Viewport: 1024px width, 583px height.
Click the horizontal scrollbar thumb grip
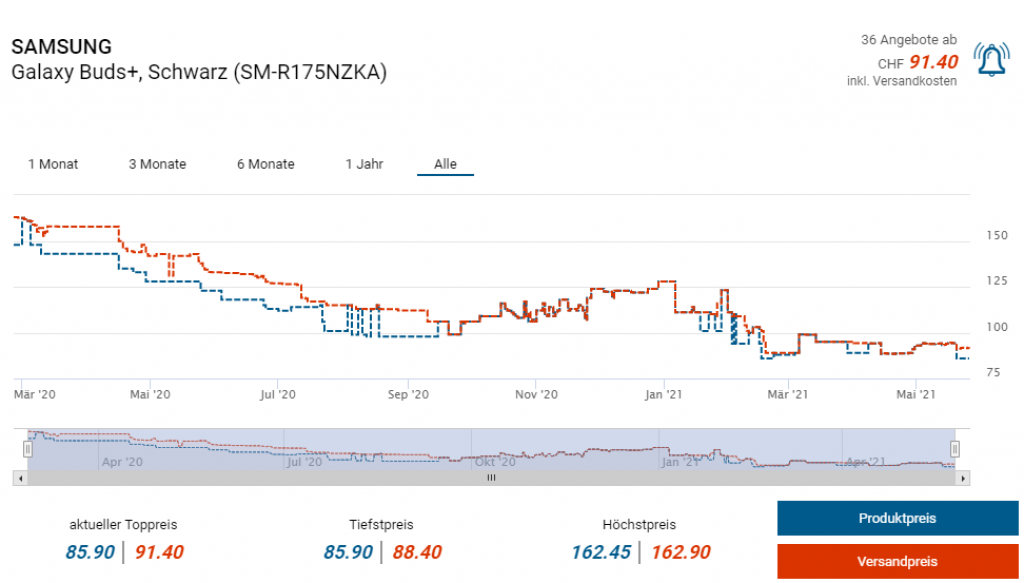pos(491,479)
